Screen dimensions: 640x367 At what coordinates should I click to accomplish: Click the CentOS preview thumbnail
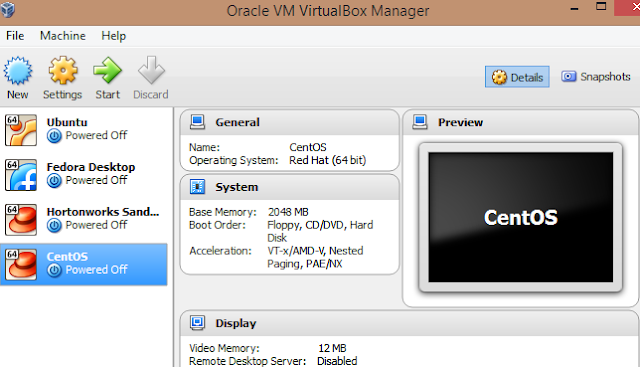520,217
